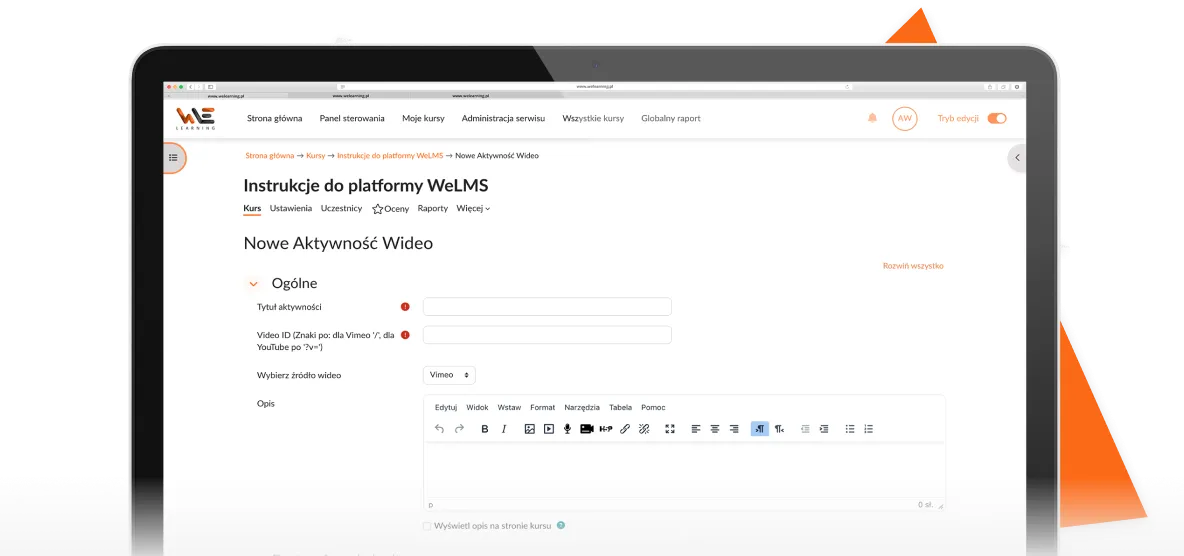The width and height of the screenshot is (1184, 556).
Task: Insert a bulleted list
Action: pyautogui.click(x=849, y=429)
